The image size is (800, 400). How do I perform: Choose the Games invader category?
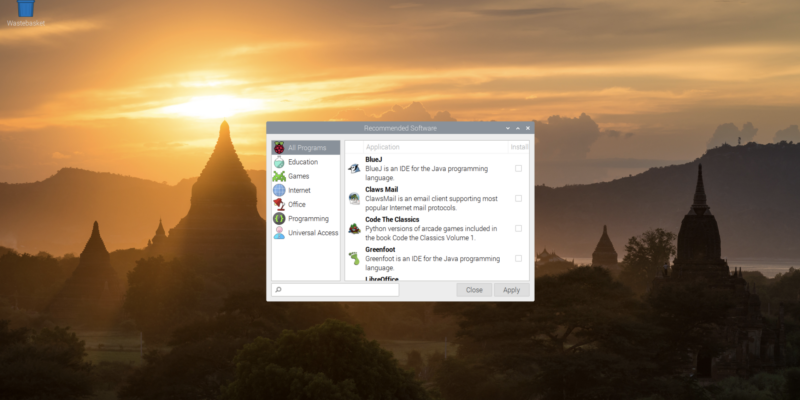[306, 176]
